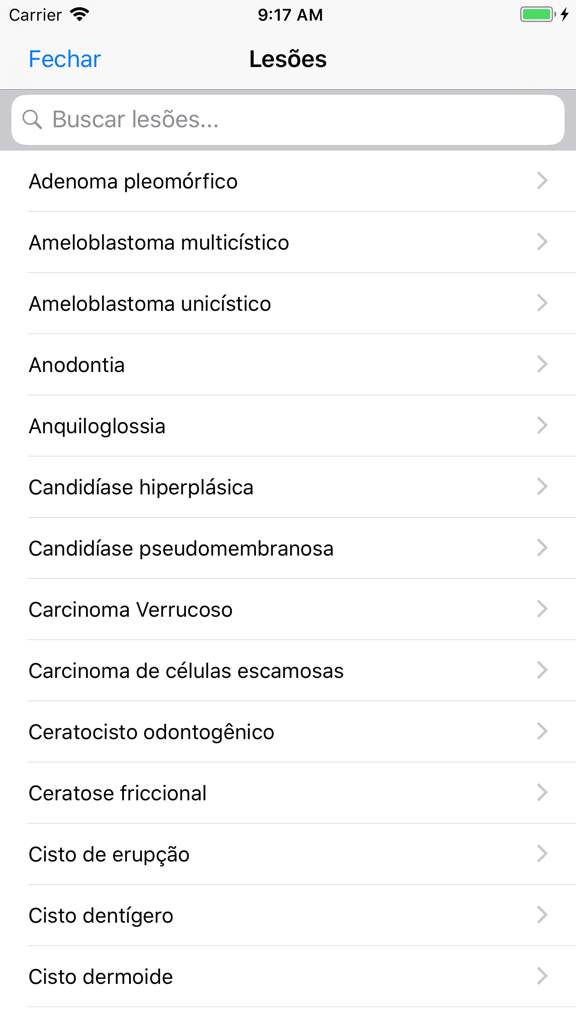Viewport: 576px width, 1024px height.
Task: Tap the Buscar lesões search field
Action: point(288,119)
